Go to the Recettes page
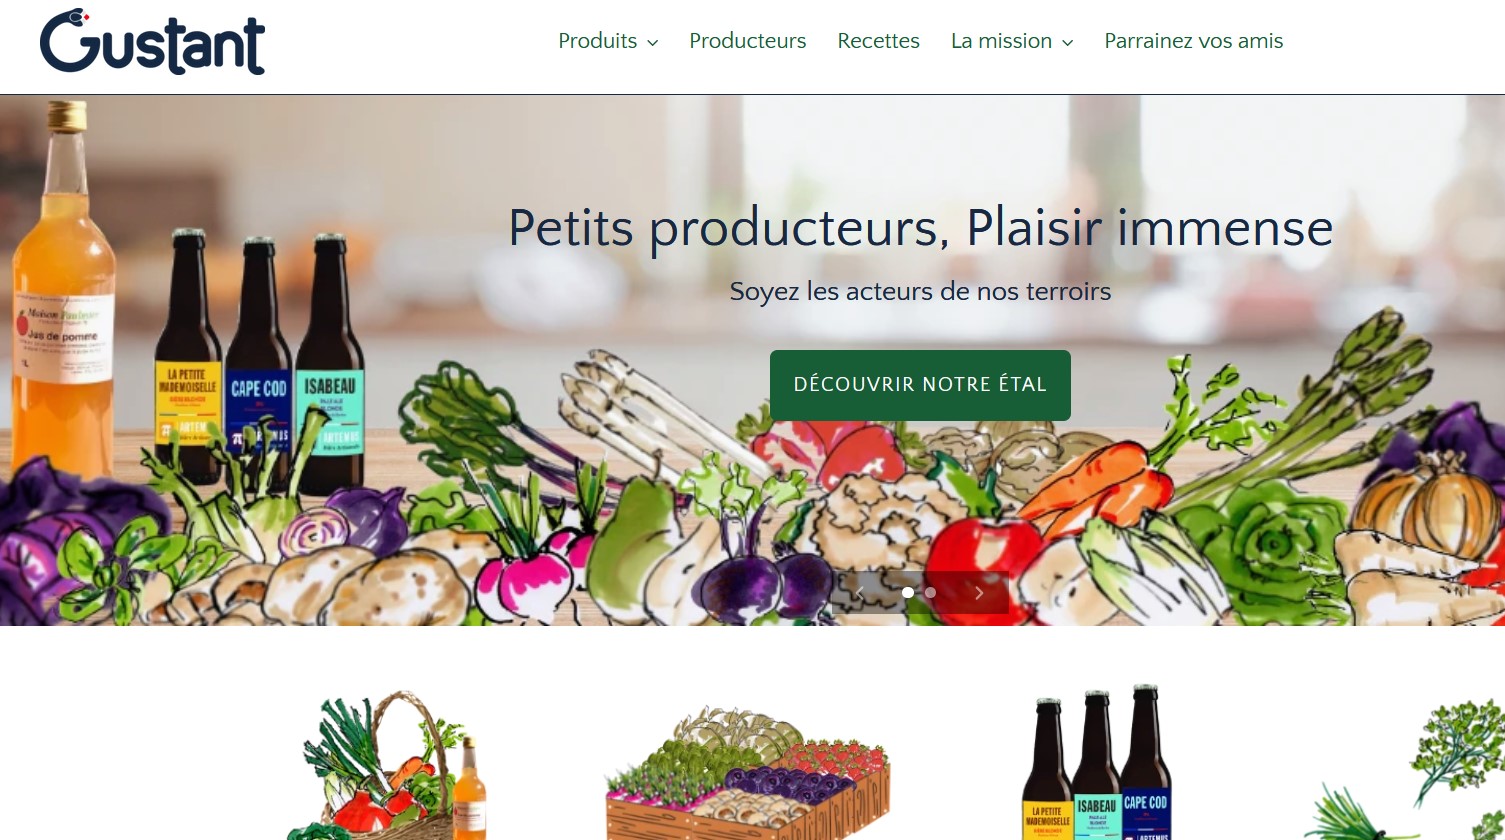This screenshot has width=1505, height=840. coord(879,41)
